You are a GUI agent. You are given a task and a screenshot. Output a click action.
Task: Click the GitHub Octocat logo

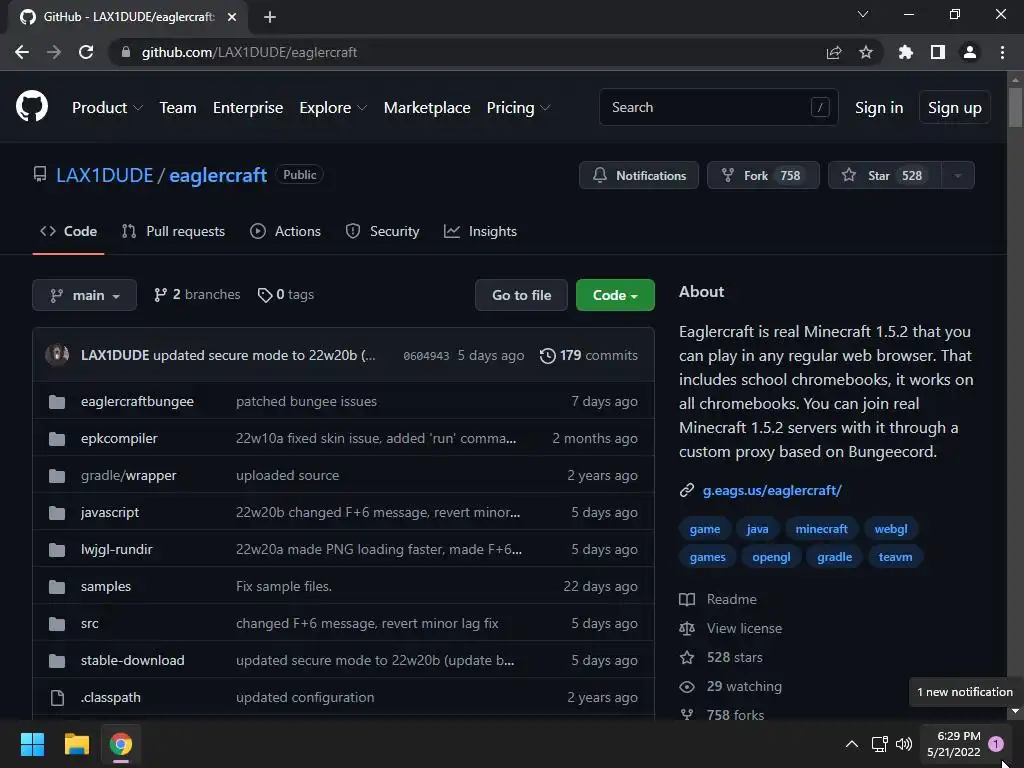[x=31, y=107]
